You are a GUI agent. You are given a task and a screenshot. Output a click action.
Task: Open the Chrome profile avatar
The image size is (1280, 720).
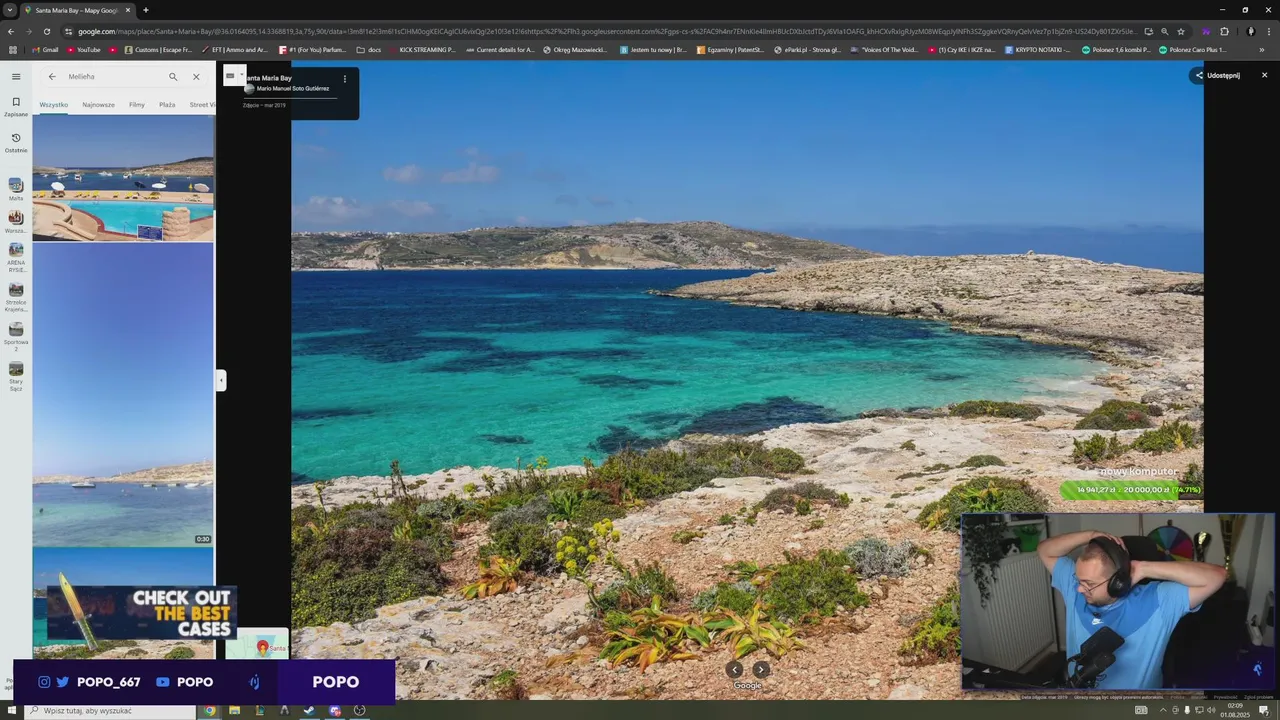pyautogui.click(x=1251, y=31)
